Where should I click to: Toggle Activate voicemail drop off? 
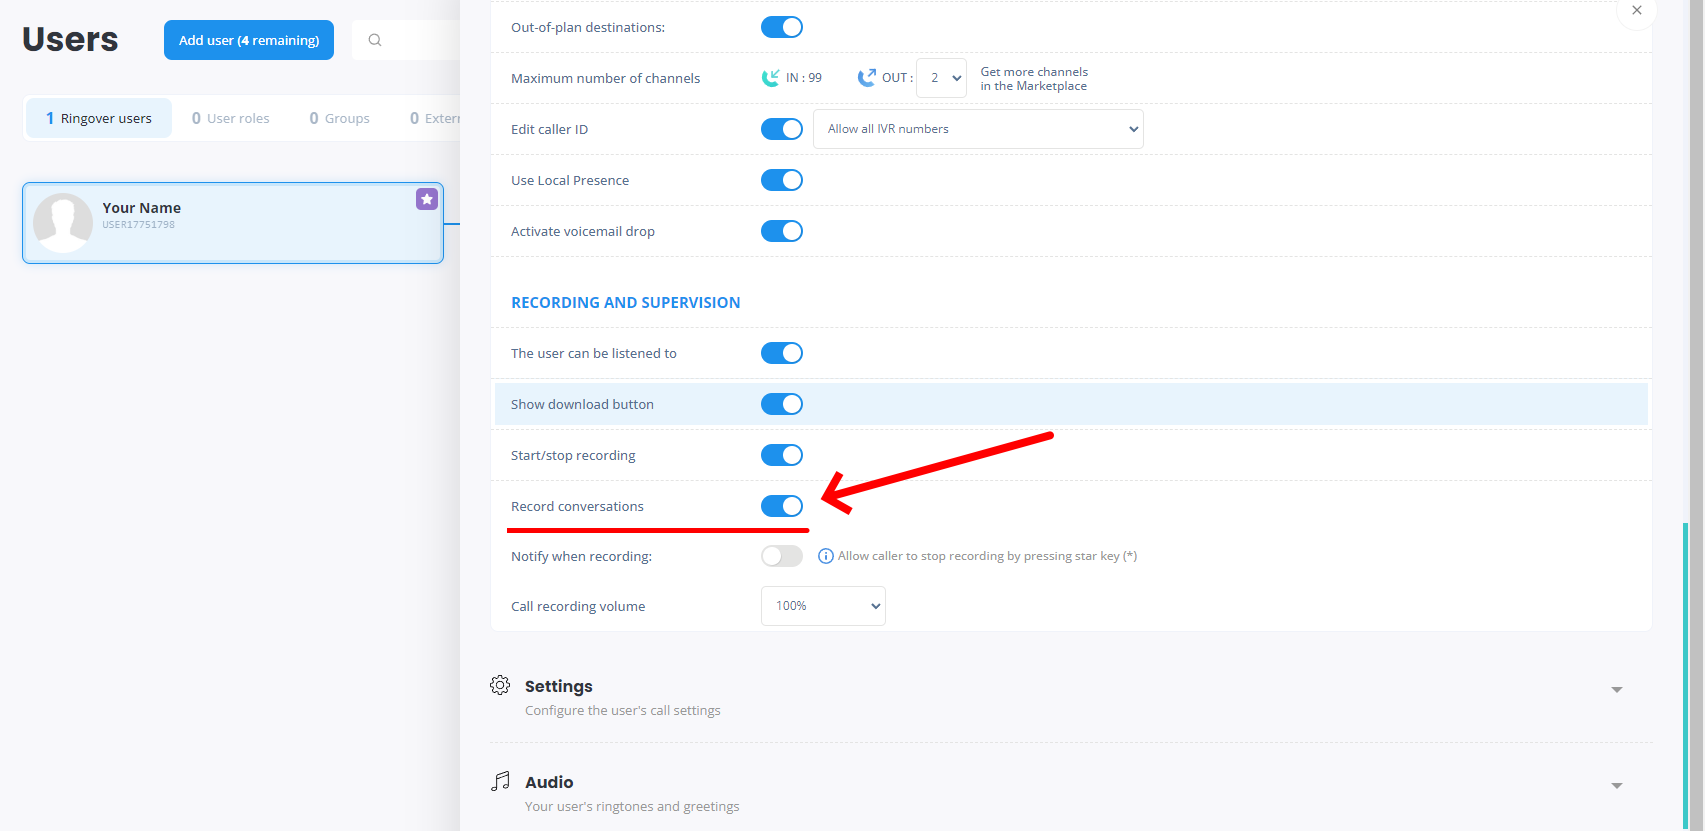782,231
